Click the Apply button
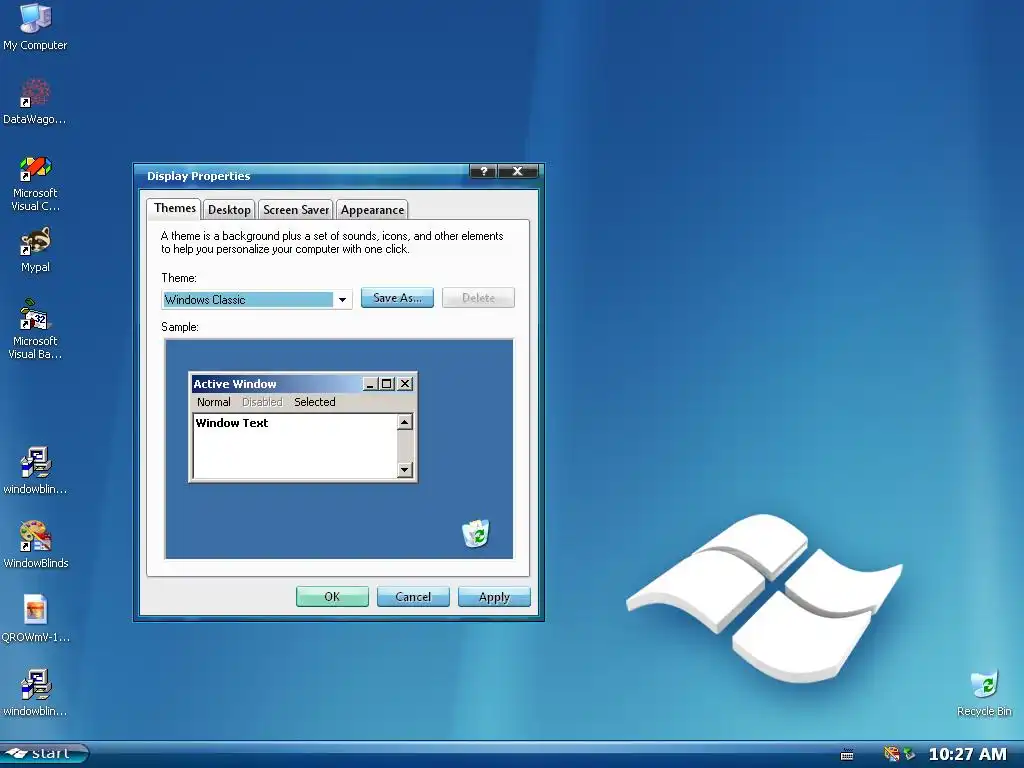 pyautogui.click(x=494, y=596)
